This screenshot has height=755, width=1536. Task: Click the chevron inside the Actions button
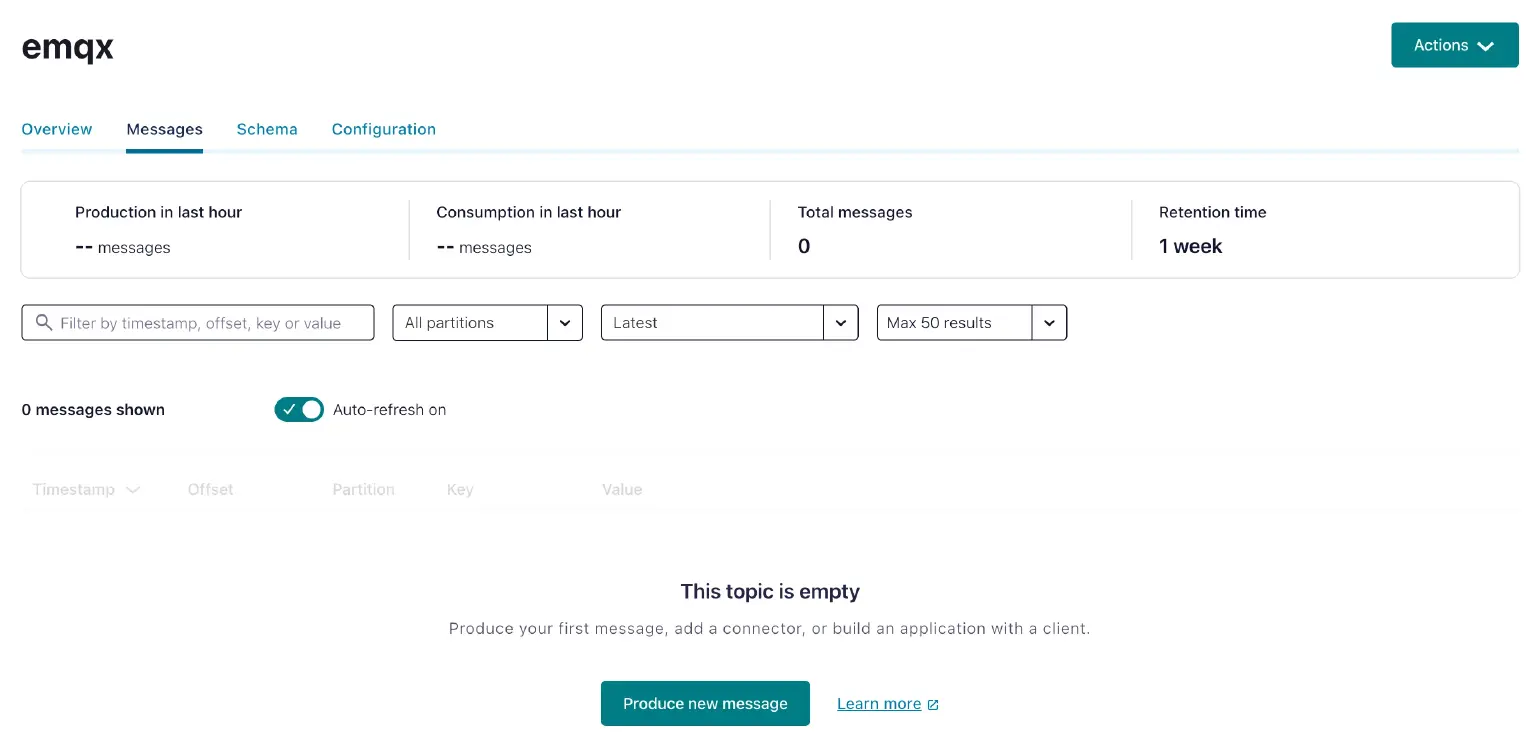click(1486, 45)
